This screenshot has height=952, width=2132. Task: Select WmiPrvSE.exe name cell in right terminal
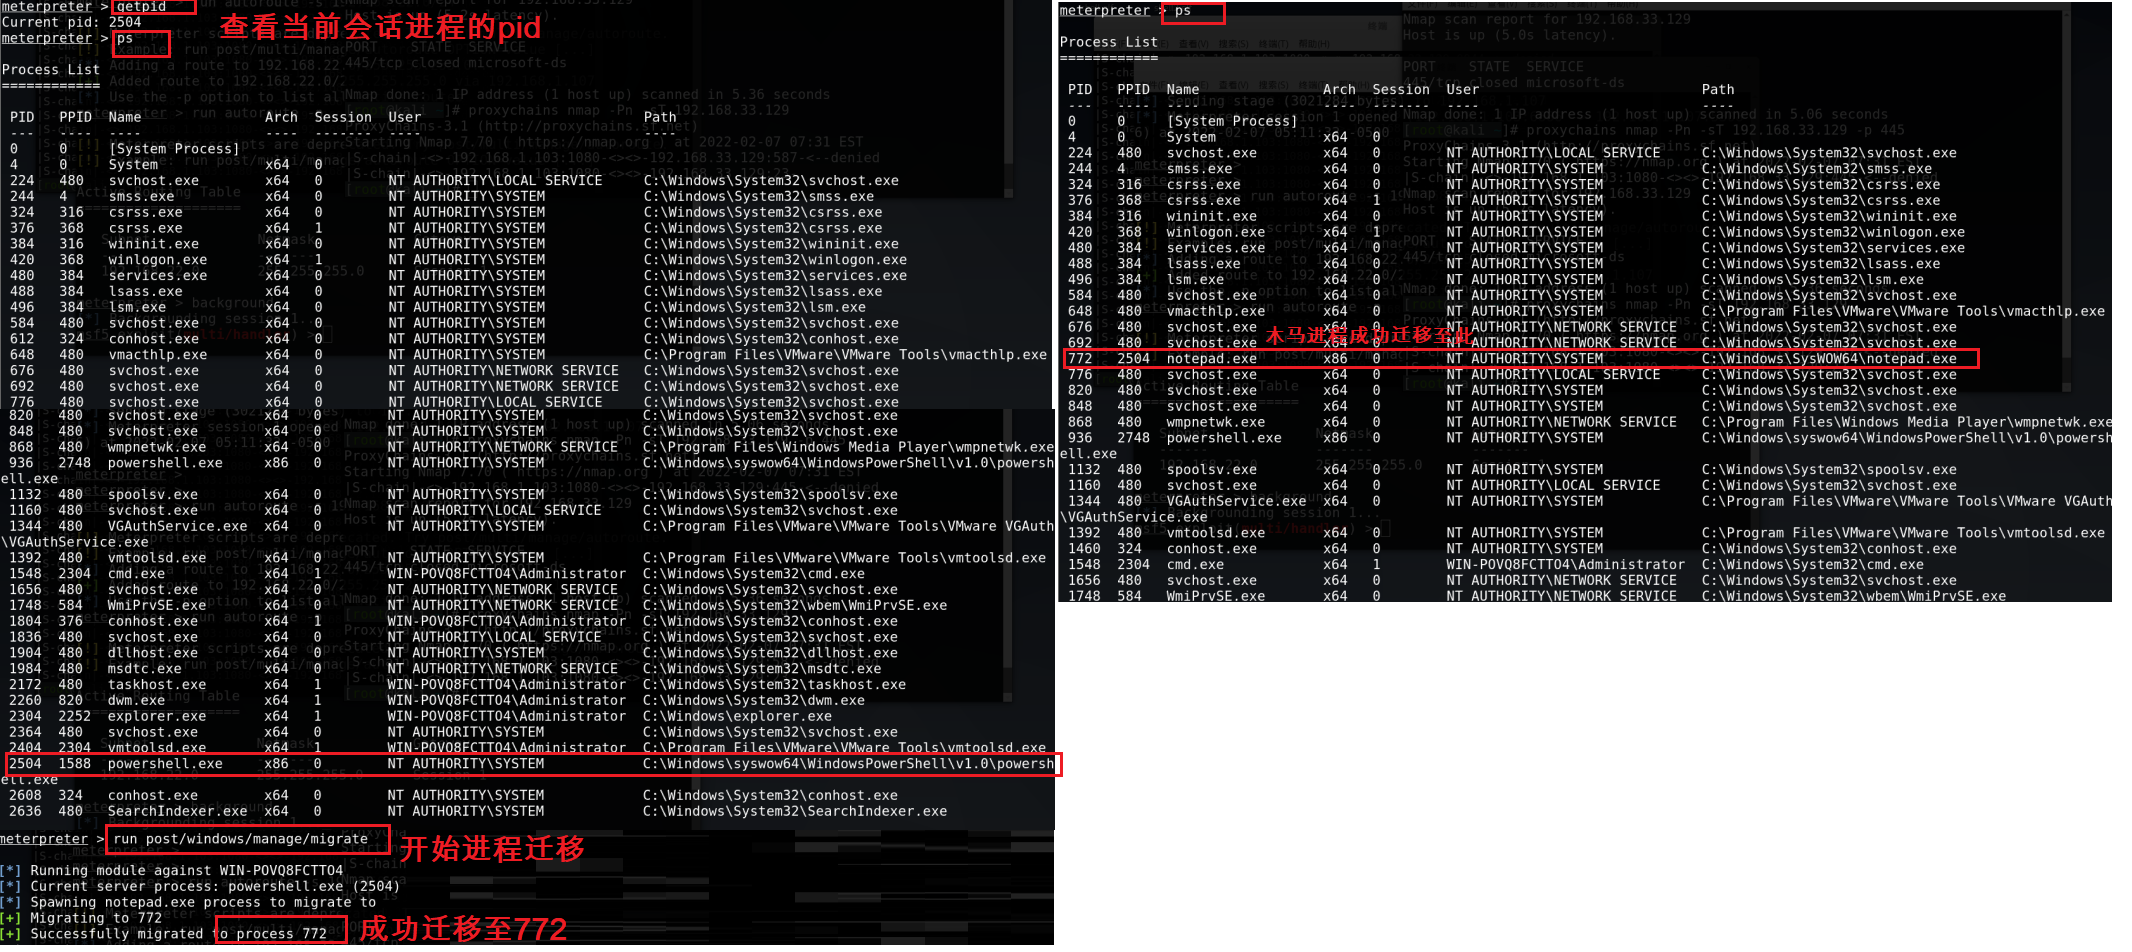[1216, 596]
